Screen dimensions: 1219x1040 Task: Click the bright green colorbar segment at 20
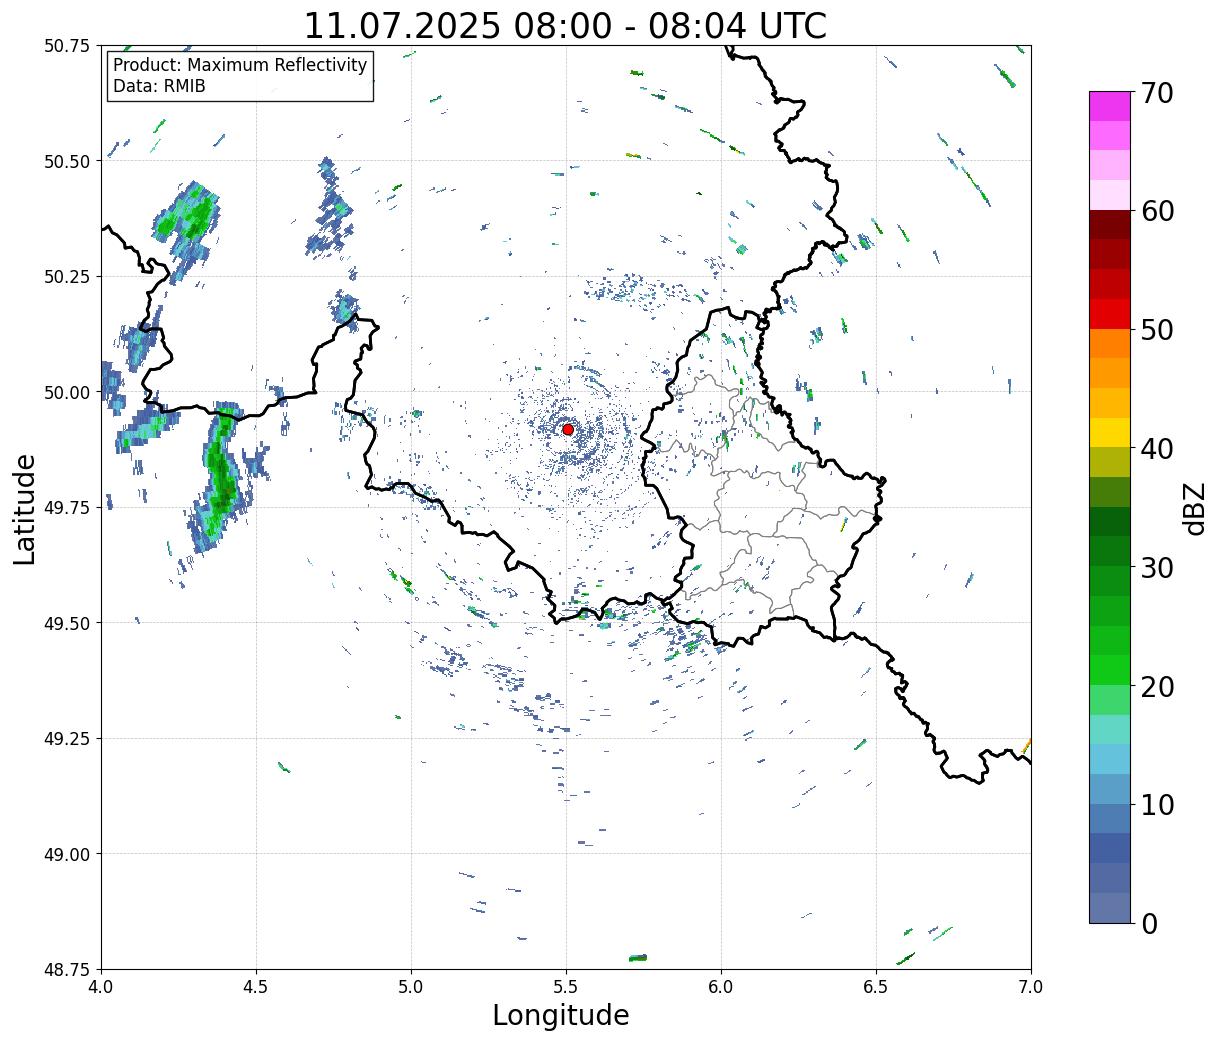click(1110, 670)
